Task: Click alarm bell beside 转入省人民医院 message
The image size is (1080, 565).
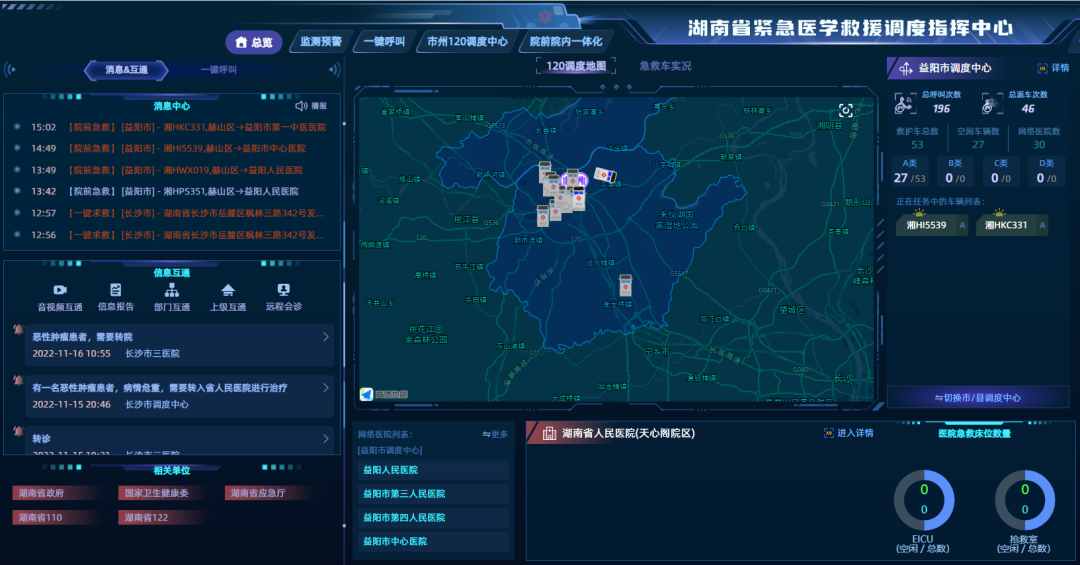Action: coord(18,380)
